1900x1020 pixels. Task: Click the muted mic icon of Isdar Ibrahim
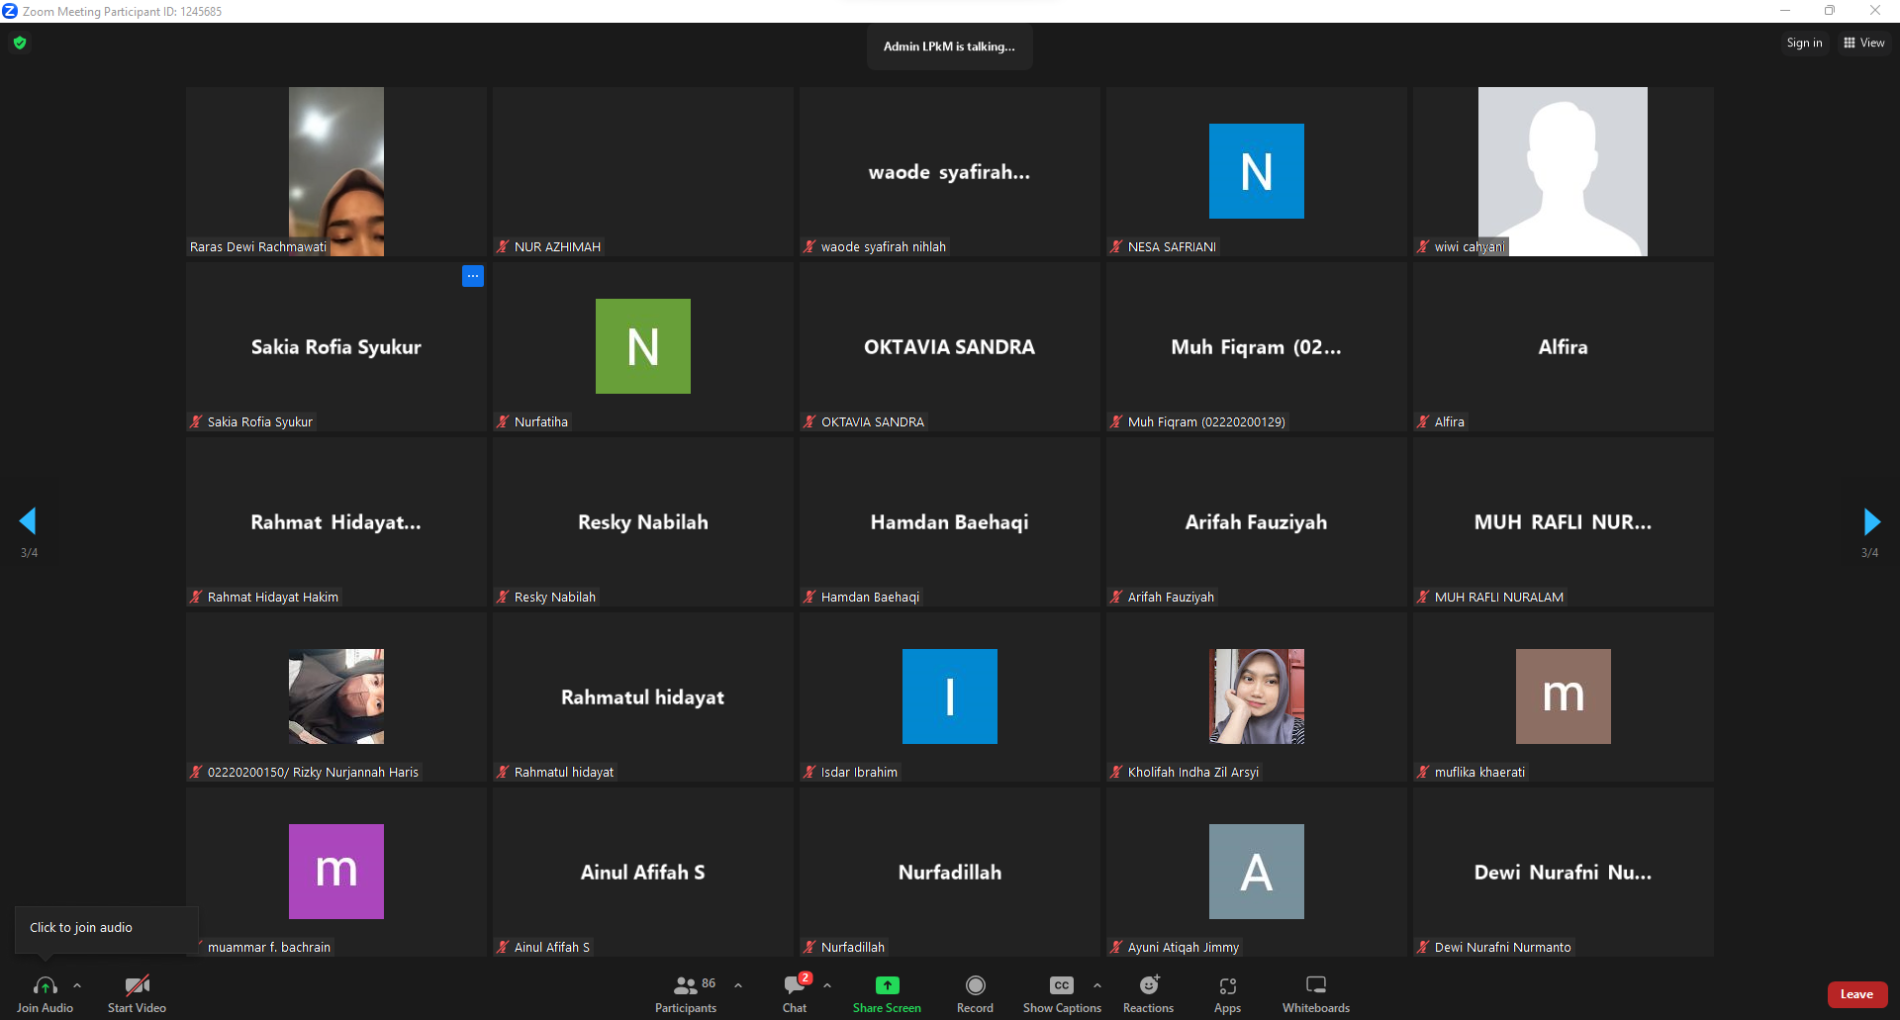click(810, 772)
